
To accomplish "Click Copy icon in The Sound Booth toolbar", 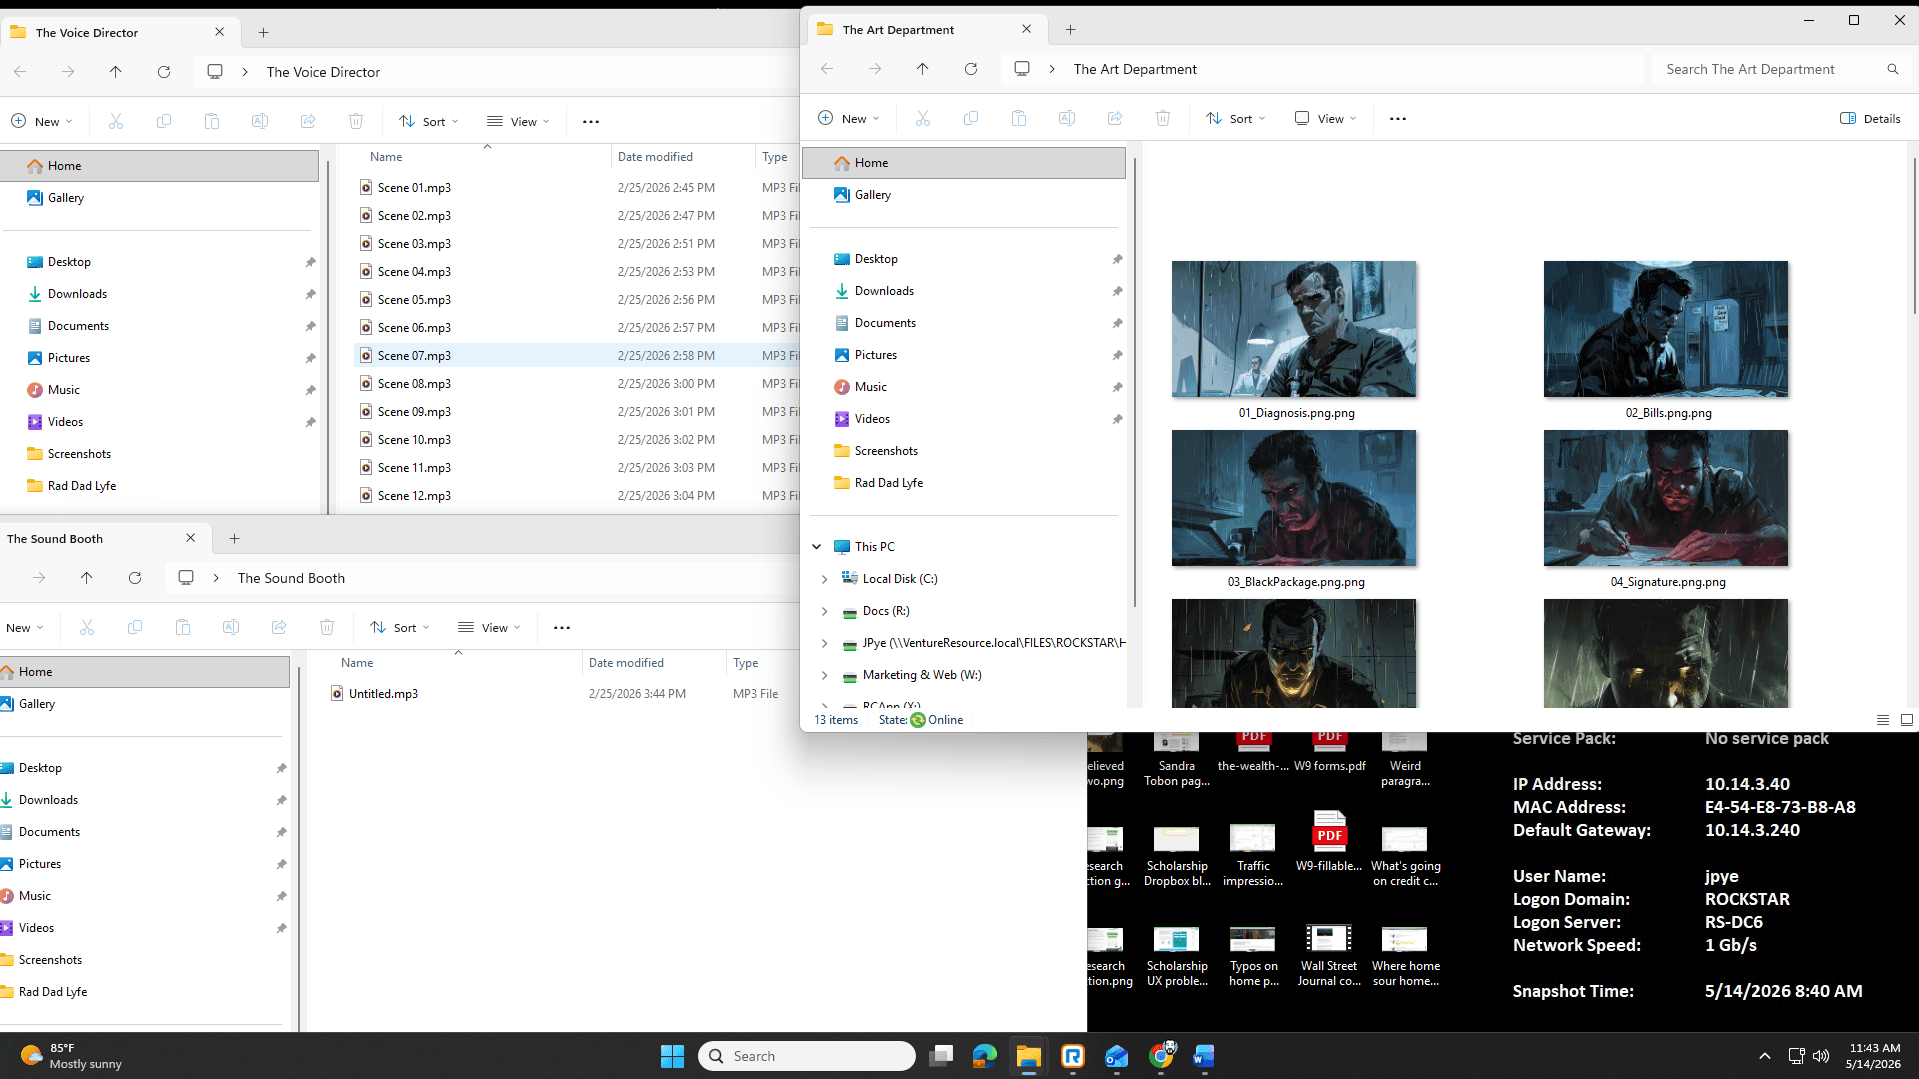I will pos(134,627).
